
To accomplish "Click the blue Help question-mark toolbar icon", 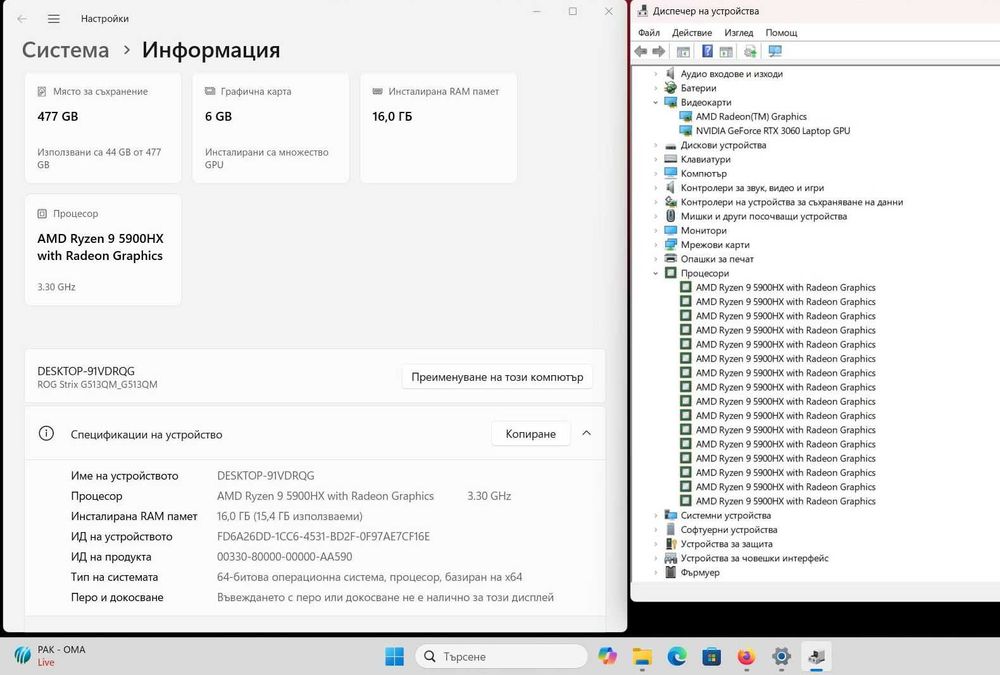I will point(707,51).
